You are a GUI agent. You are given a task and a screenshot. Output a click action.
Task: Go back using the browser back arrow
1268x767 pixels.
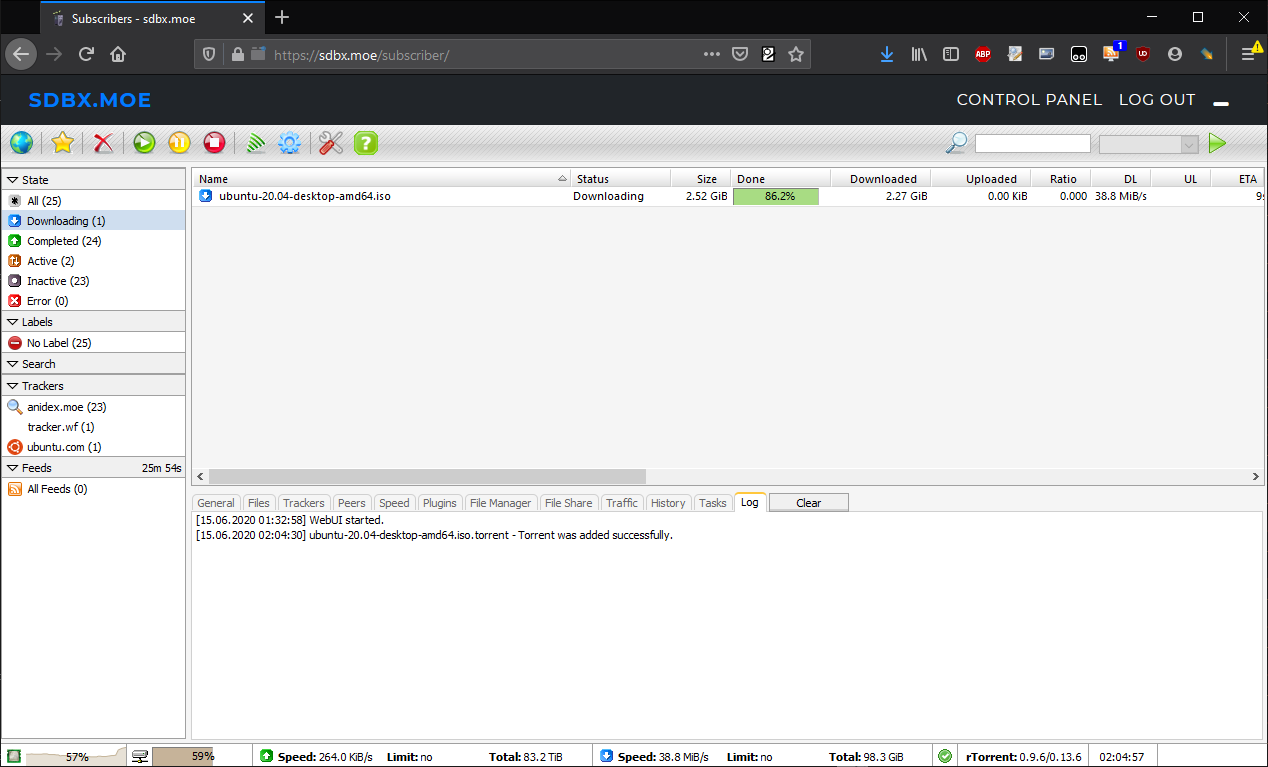pos(22,54)
